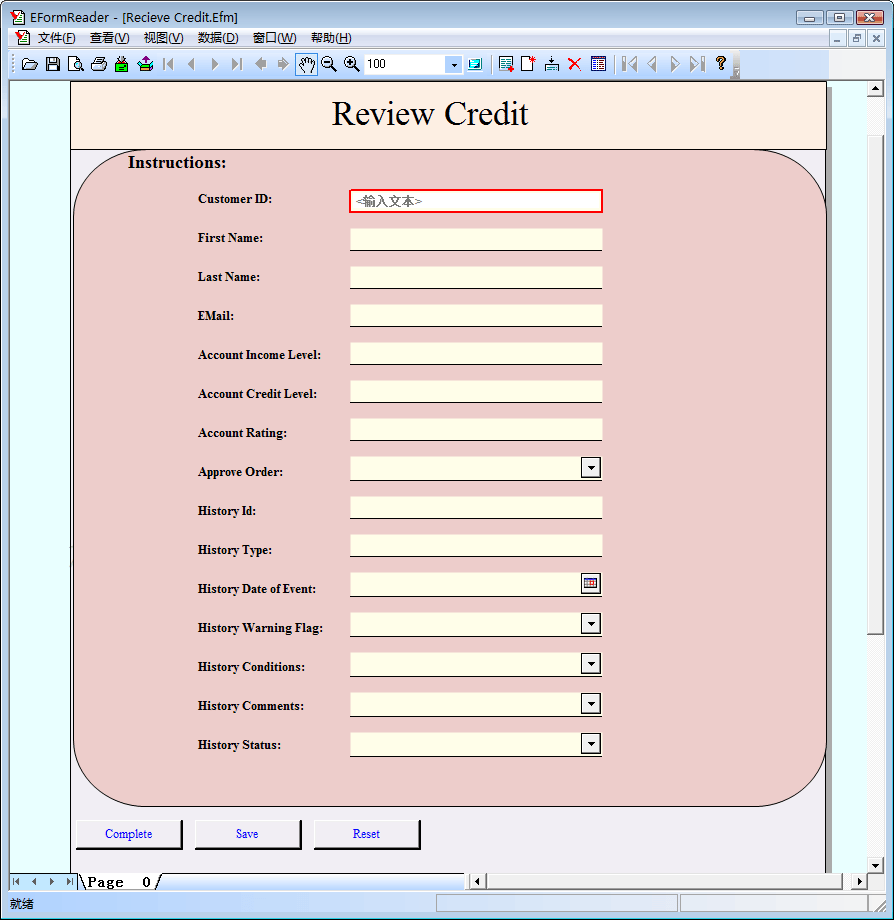Expand the History Status dropdown

pos(591,743)
